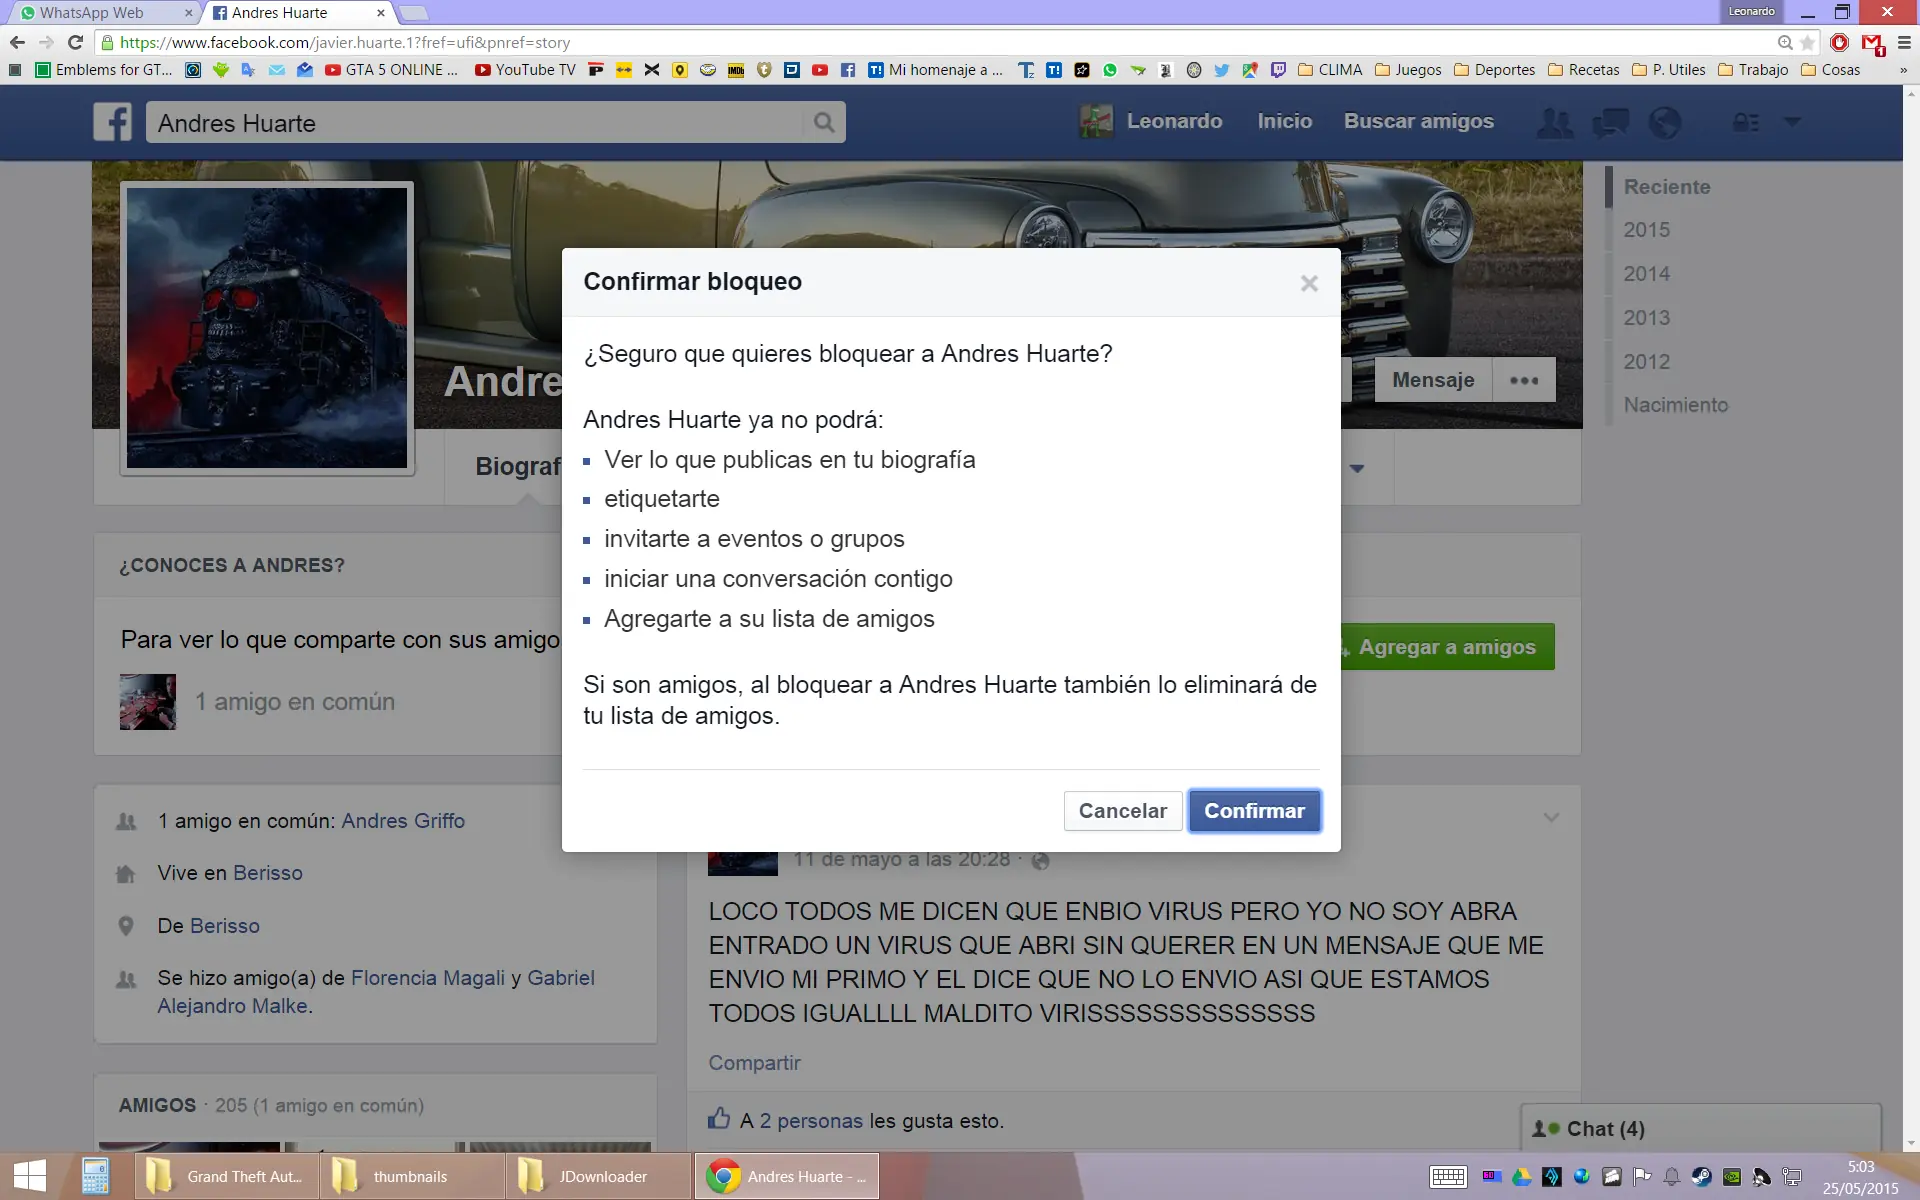Expand the account settings dropdown arrow
The image size is (1920, 1200).
tap(1792, 122)
